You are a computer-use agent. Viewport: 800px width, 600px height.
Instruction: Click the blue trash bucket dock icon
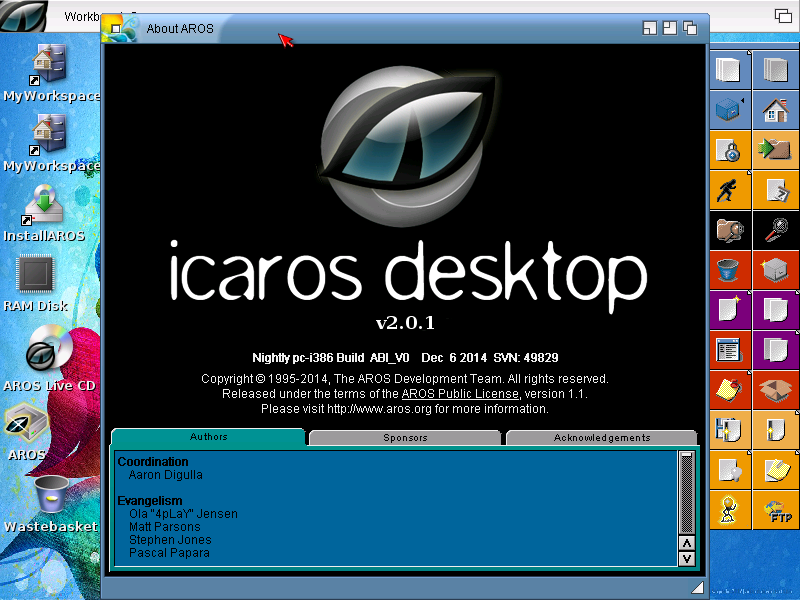coord(730,269)
